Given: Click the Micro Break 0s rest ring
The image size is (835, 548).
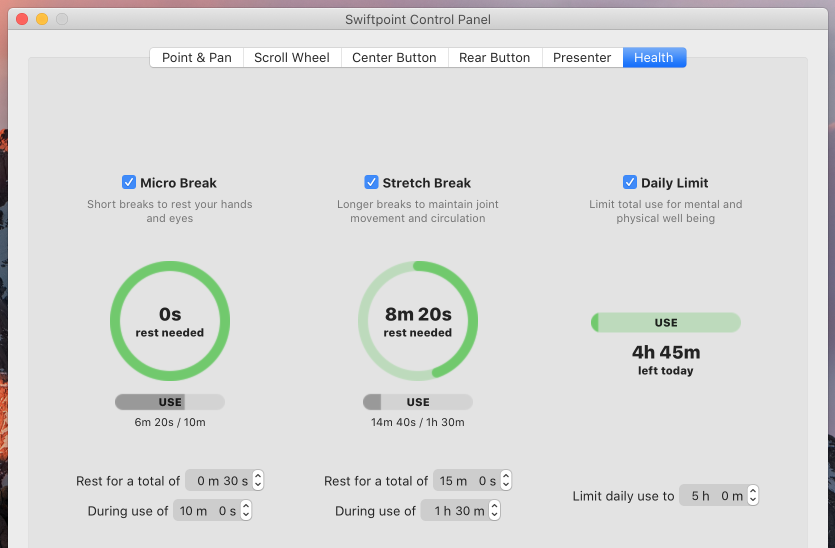Looking at the screenshot, I should click(170, 321).
